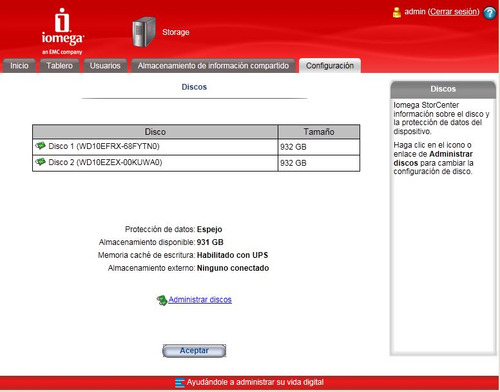Click the Discos help panel header
Screen dimensions: 500x392
443,89
